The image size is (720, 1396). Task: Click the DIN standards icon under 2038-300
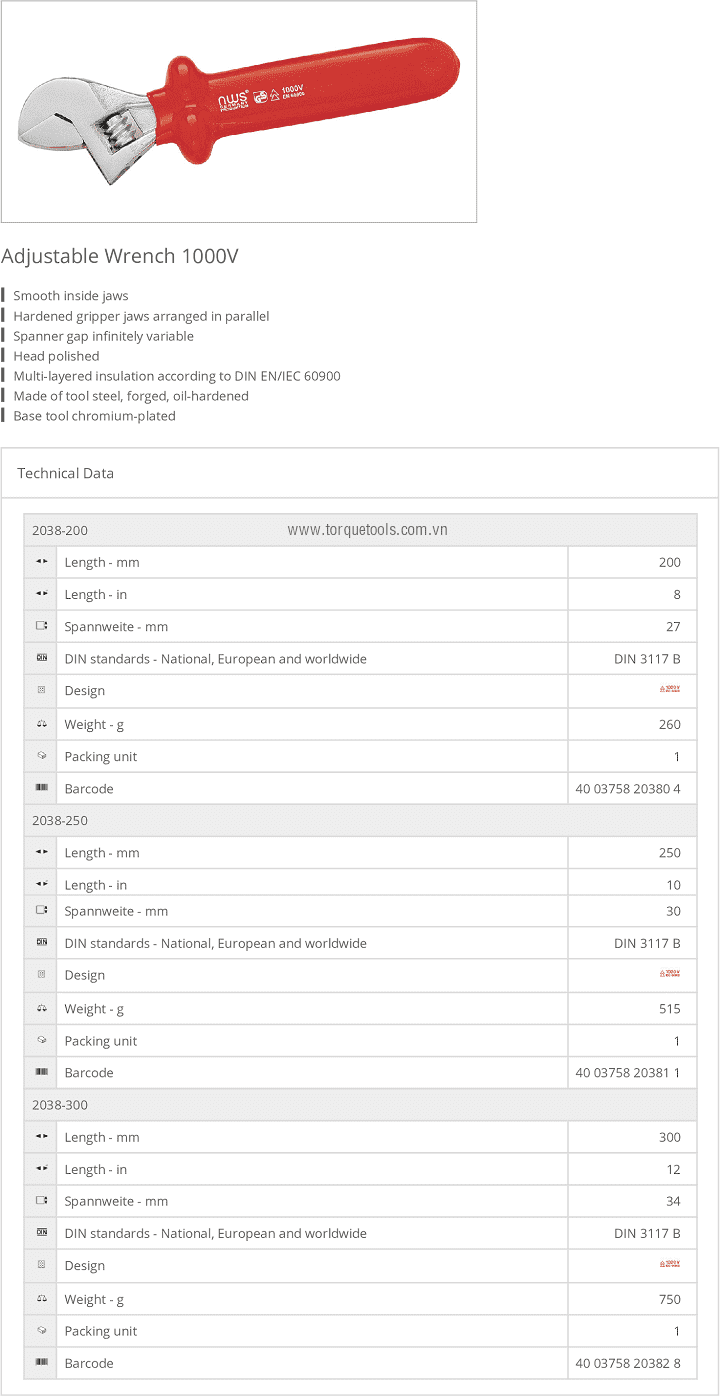[x=41, y=1233]
